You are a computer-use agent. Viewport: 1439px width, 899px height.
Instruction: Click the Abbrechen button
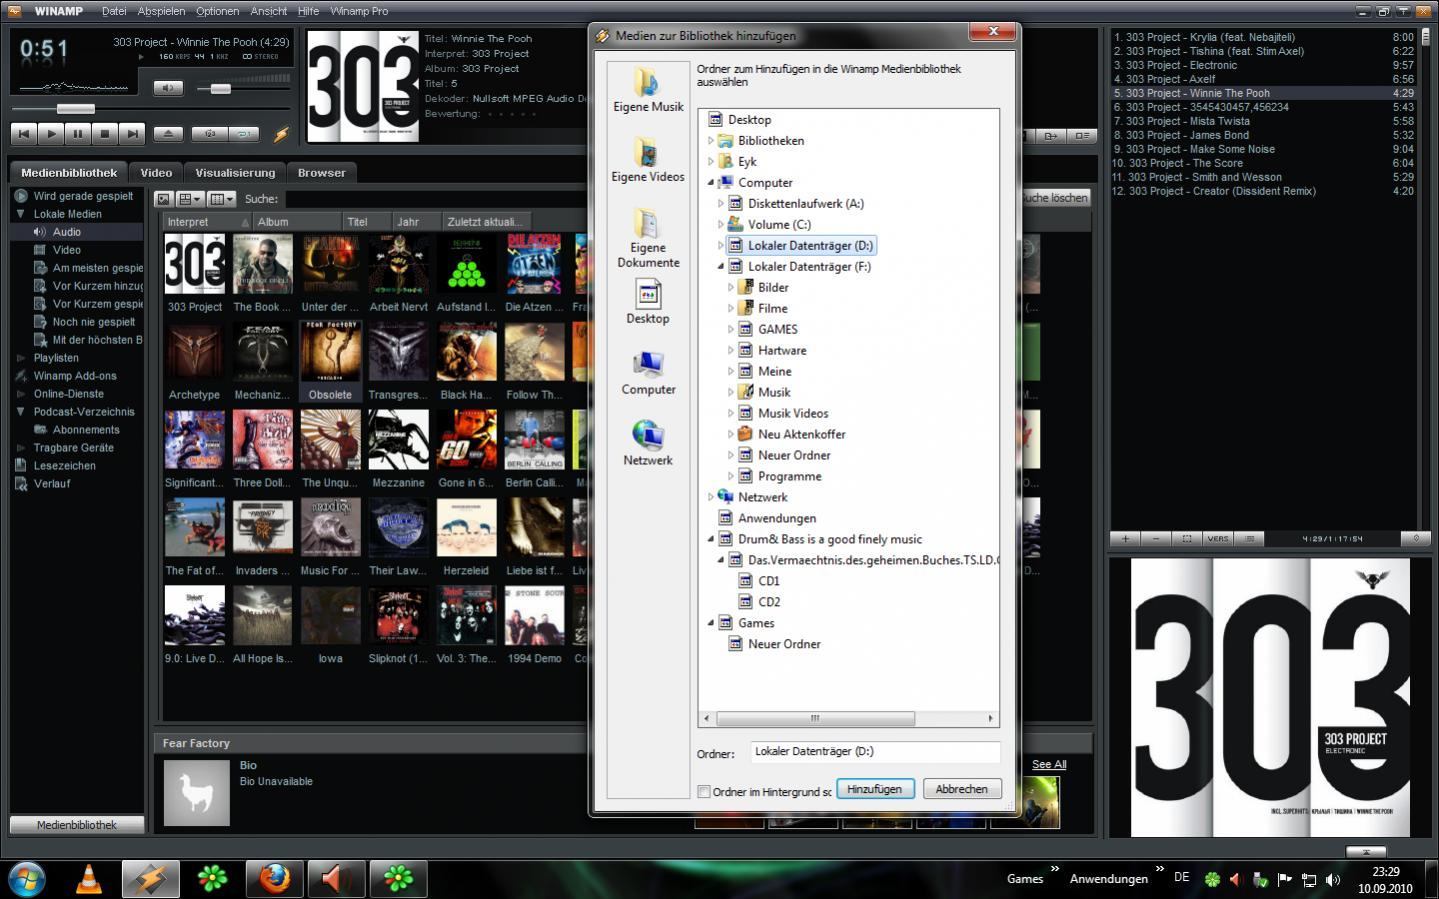(962, 789)
